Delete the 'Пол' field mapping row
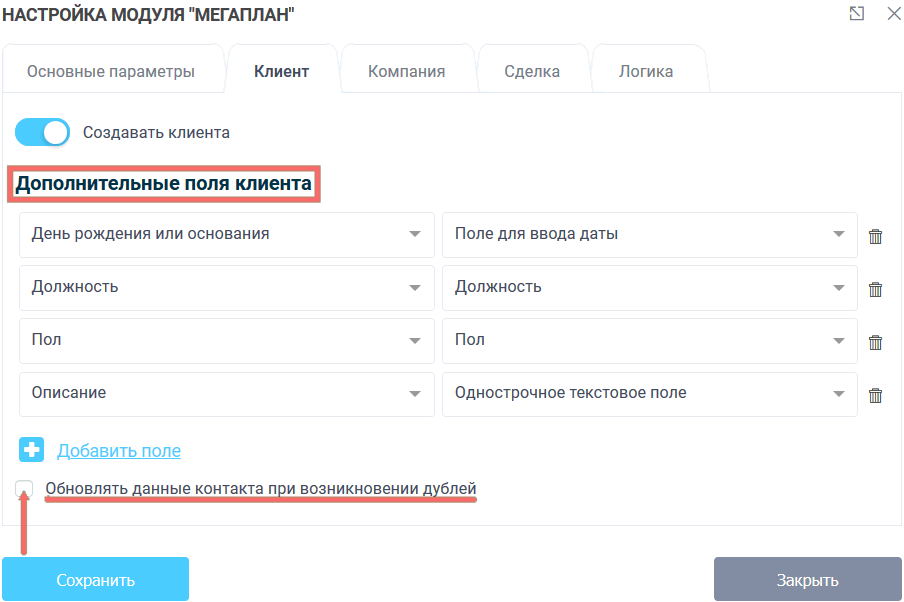Viewport: 904px width, 602px height. click(x=875, y=341)
